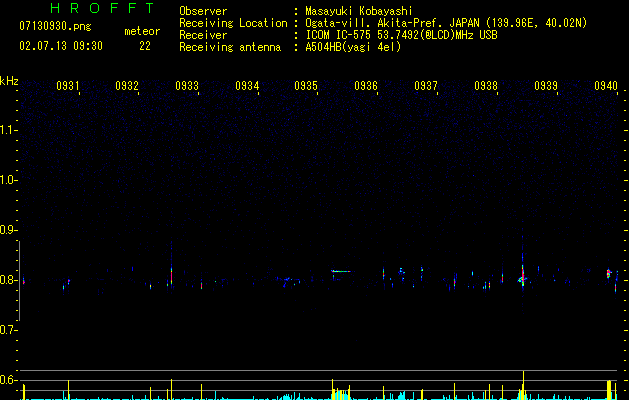Click the Receiving antenna label

point(230,47)
